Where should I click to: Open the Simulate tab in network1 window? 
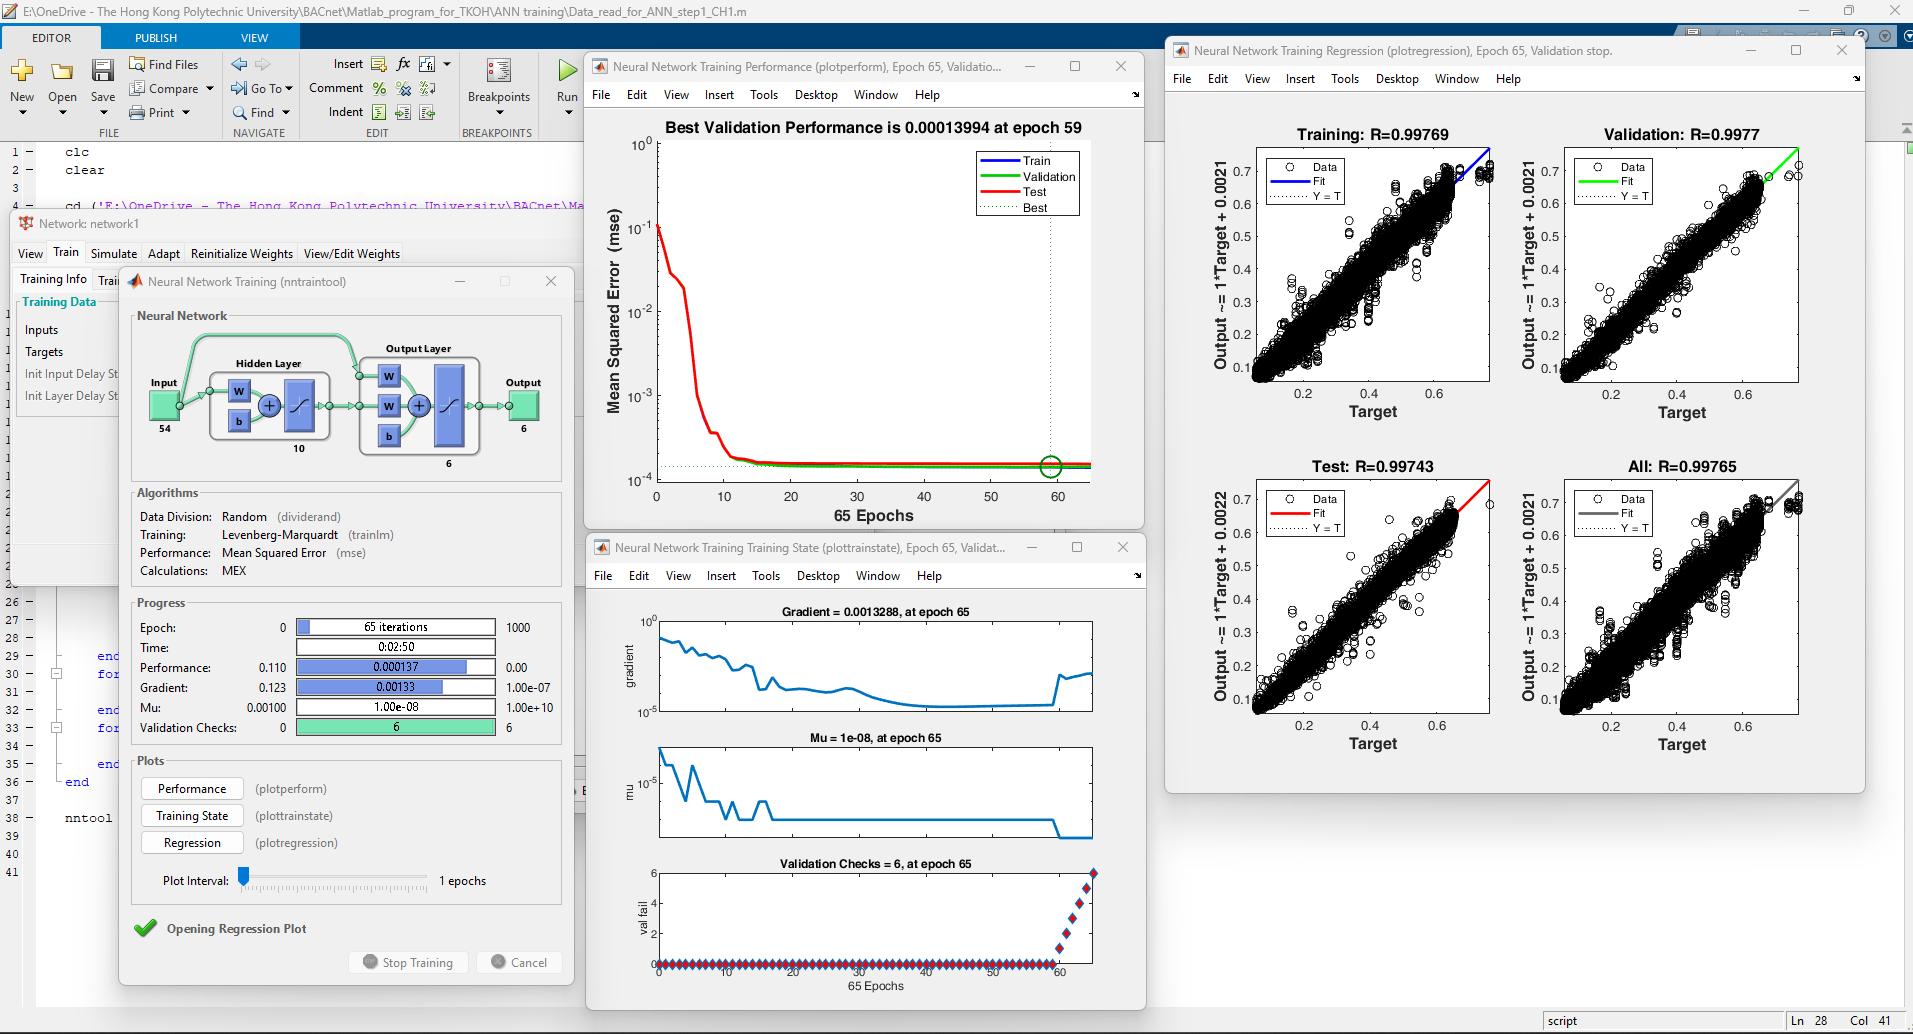(x=114, y=254)
